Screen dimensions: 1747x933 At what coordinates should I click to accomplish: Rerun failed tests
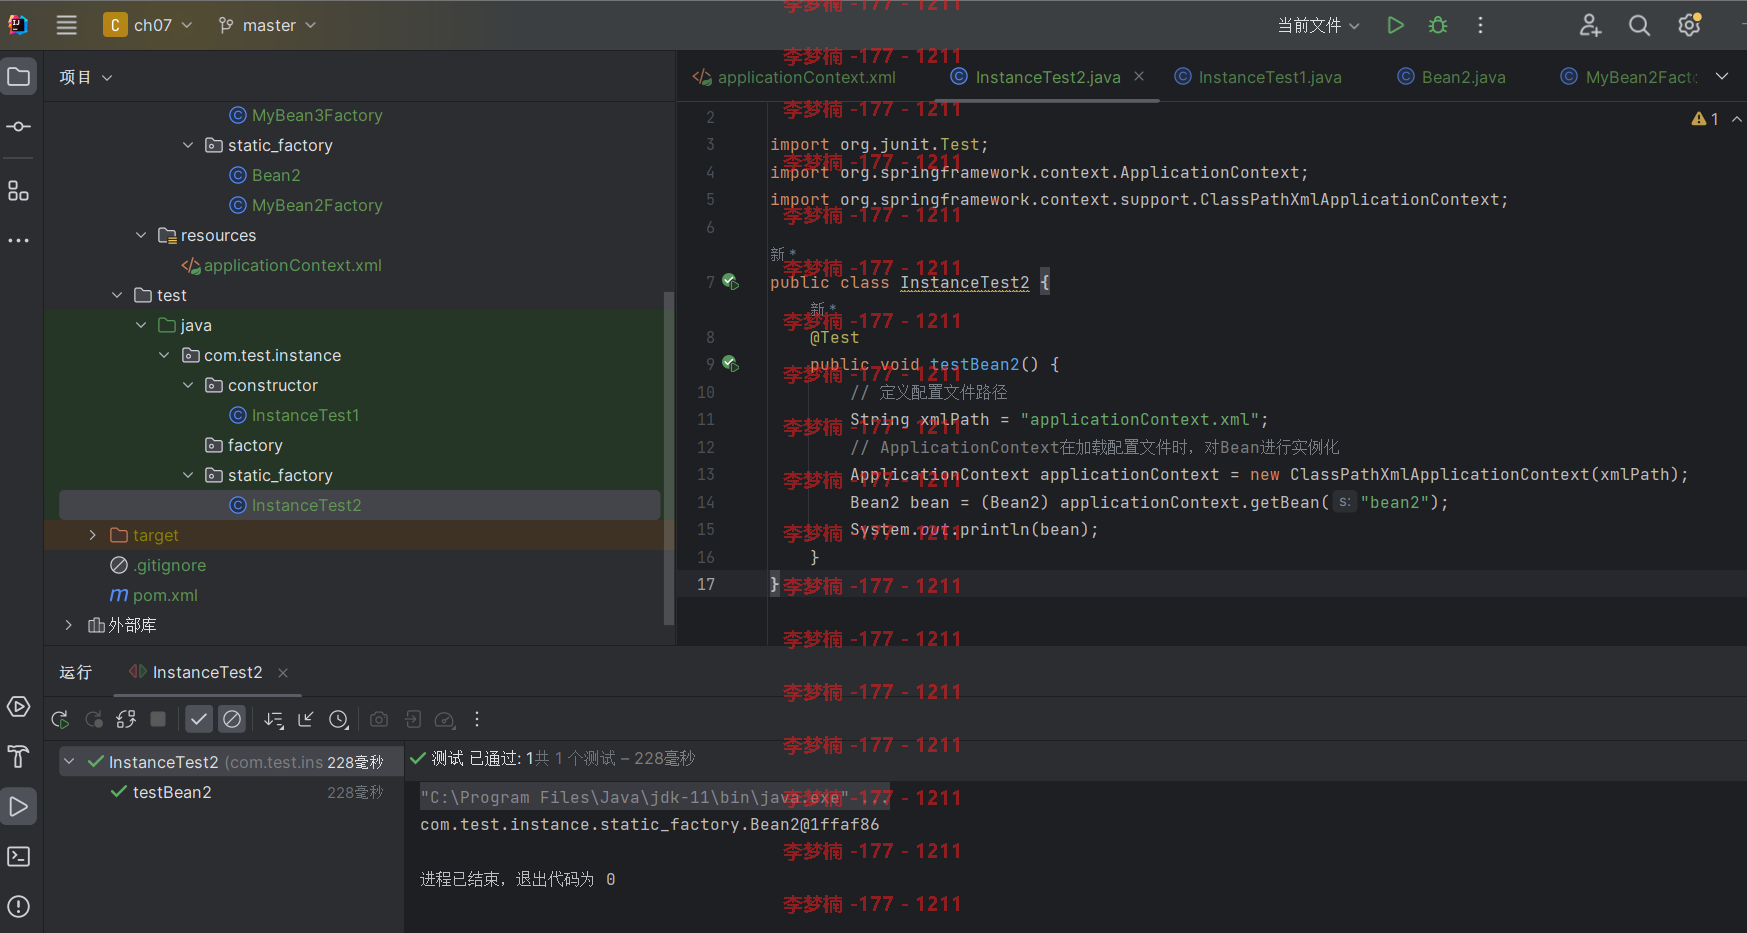point(94,719)
